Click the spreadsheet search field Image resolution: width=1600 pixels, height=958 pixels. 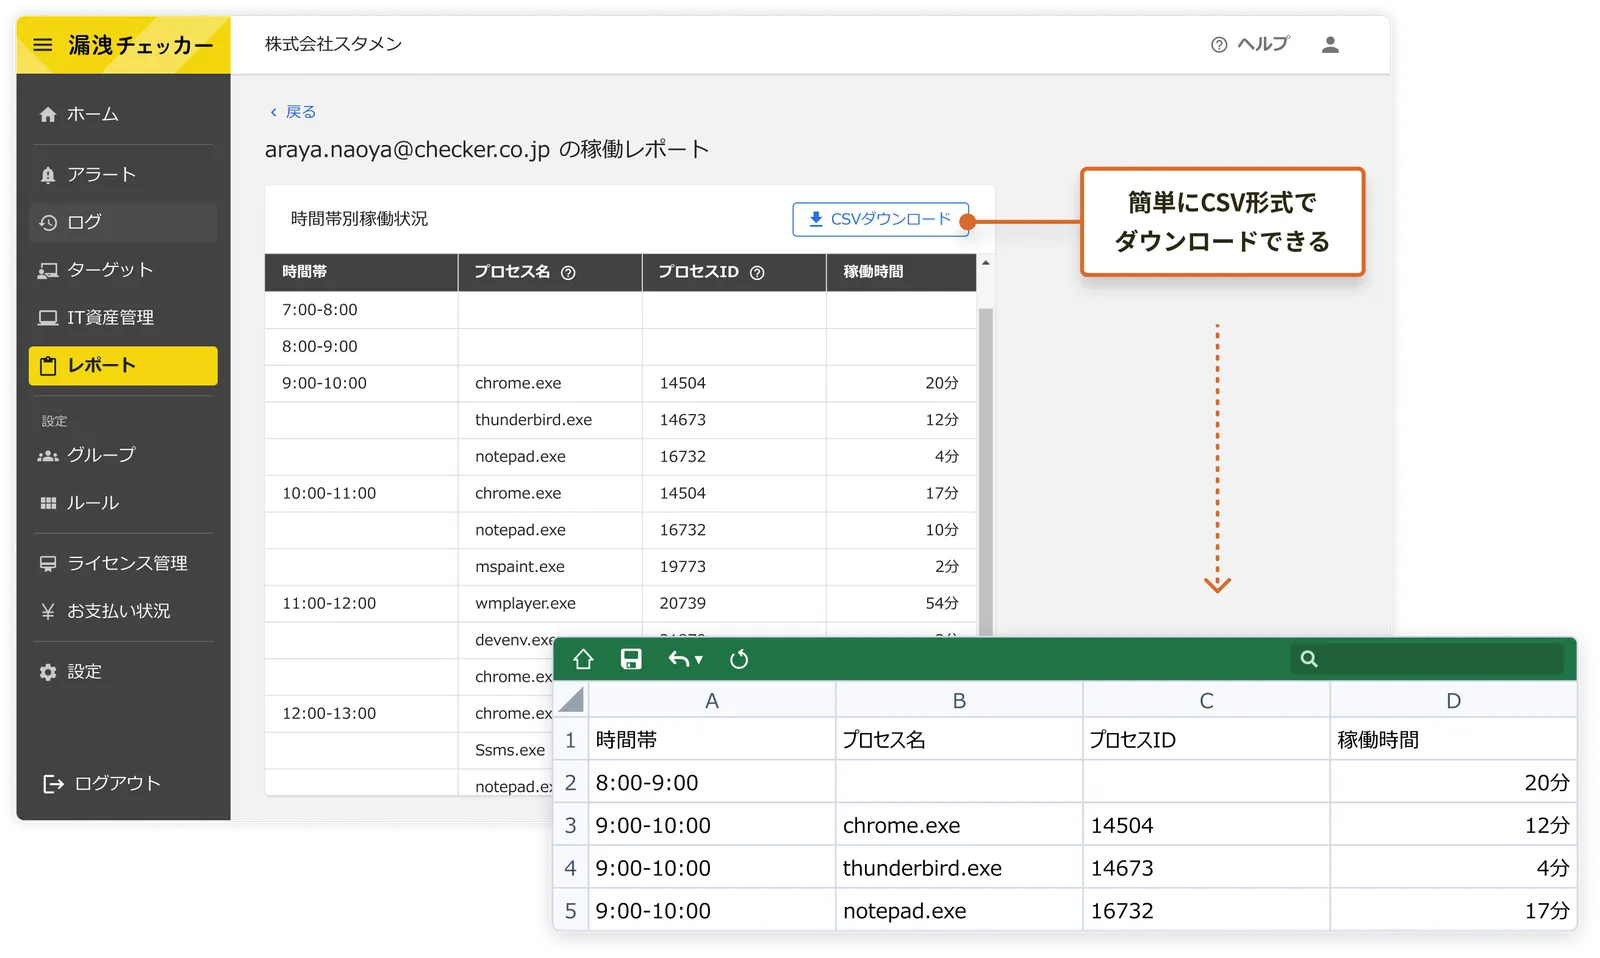tap(1427, 659)
